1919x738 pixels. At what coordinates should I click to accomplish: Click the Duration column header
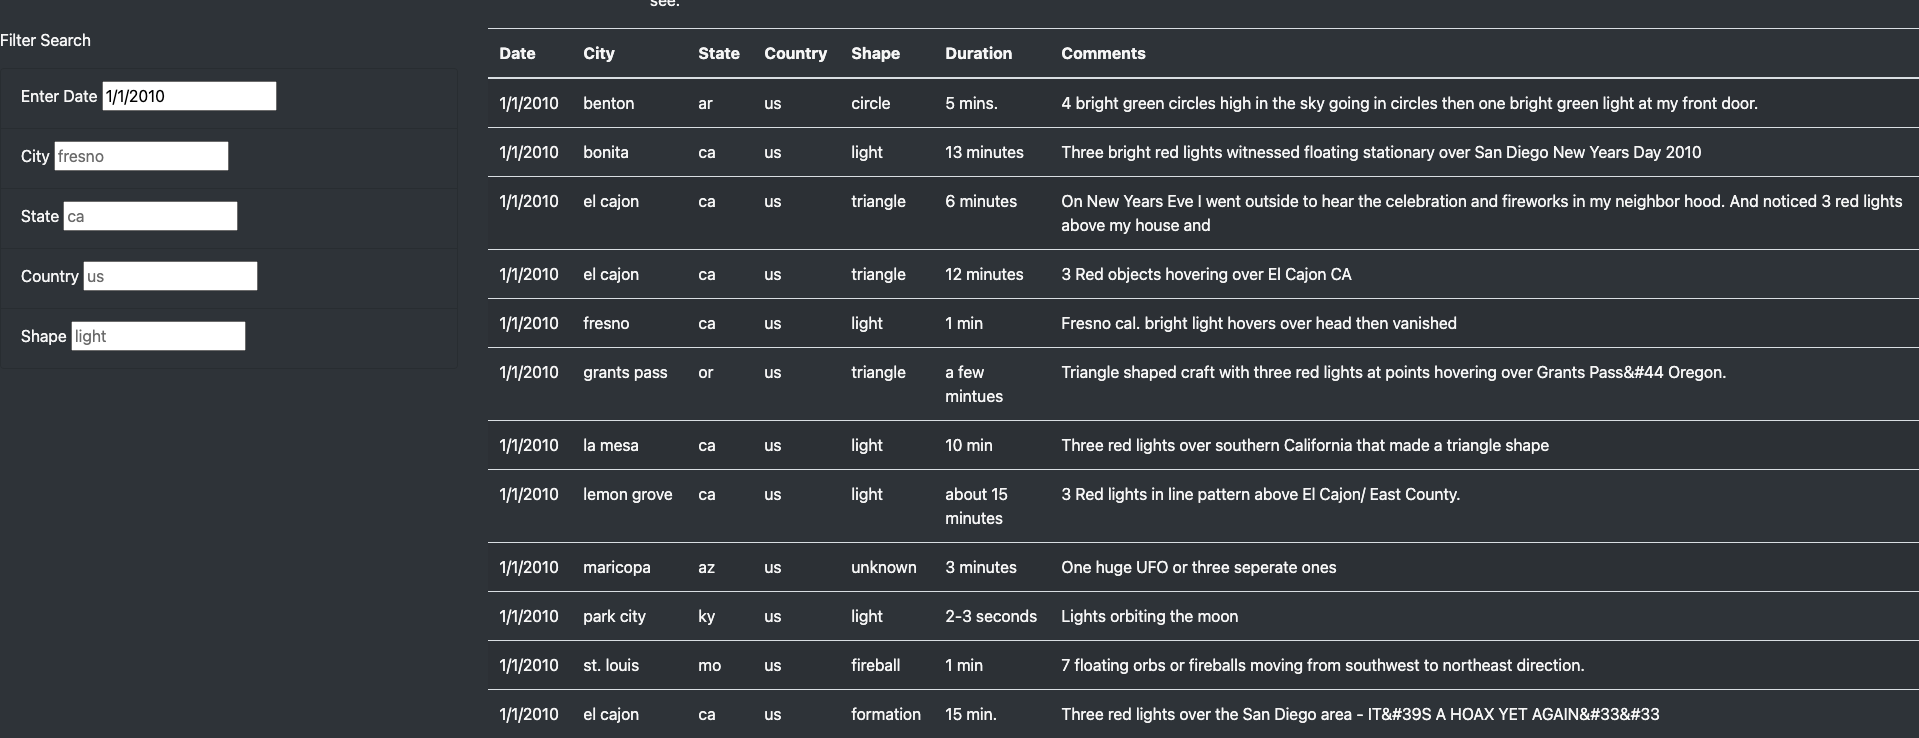click(978, 53)
